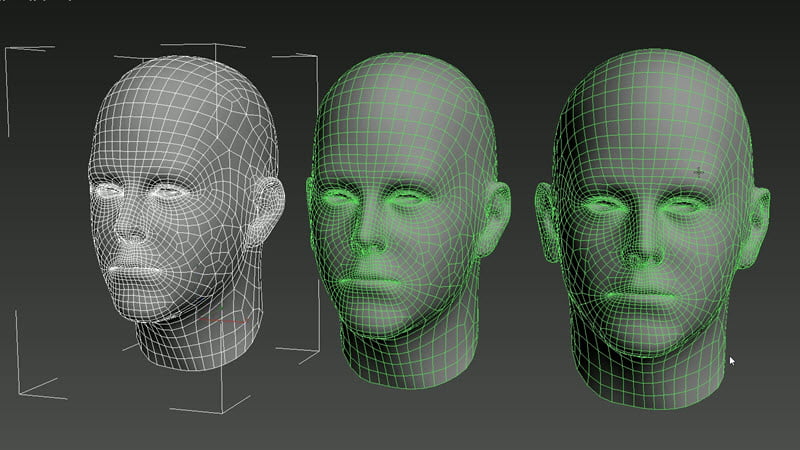Click the small crosshair marker on right forehead

699,172
